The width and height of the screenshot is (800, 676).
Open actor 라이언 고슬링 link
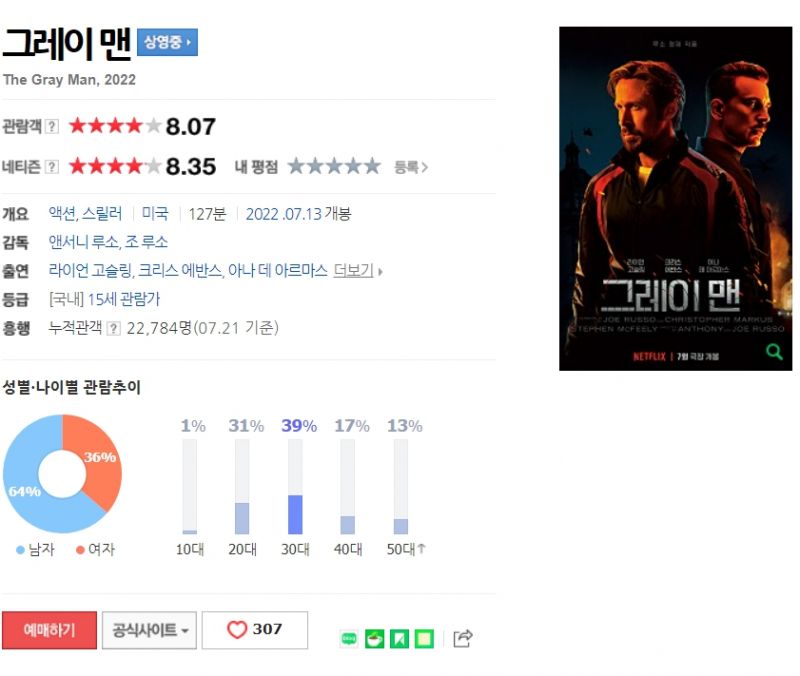tap(90, 270)
